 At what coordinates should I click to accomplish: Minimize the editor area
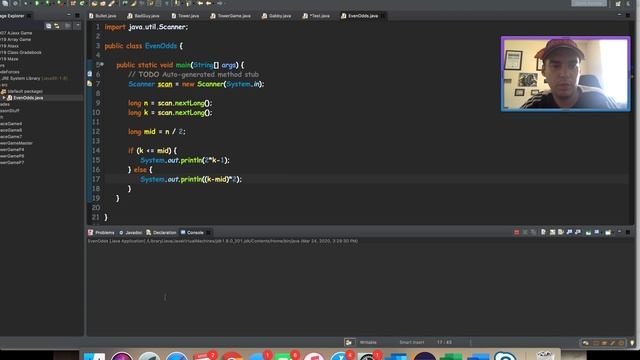tap(619, 15)
